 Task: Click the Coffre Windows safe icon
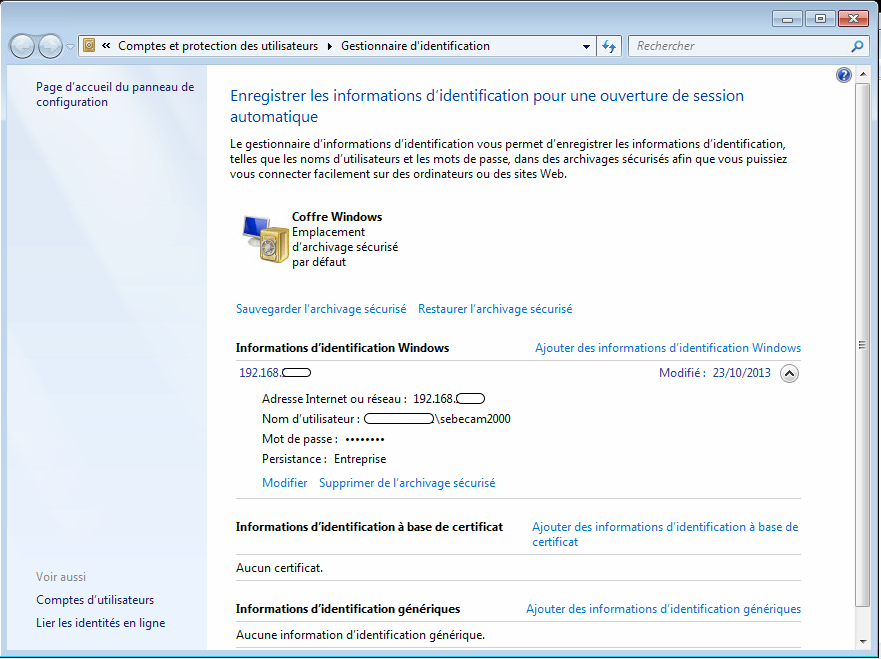tap(265, 238)
